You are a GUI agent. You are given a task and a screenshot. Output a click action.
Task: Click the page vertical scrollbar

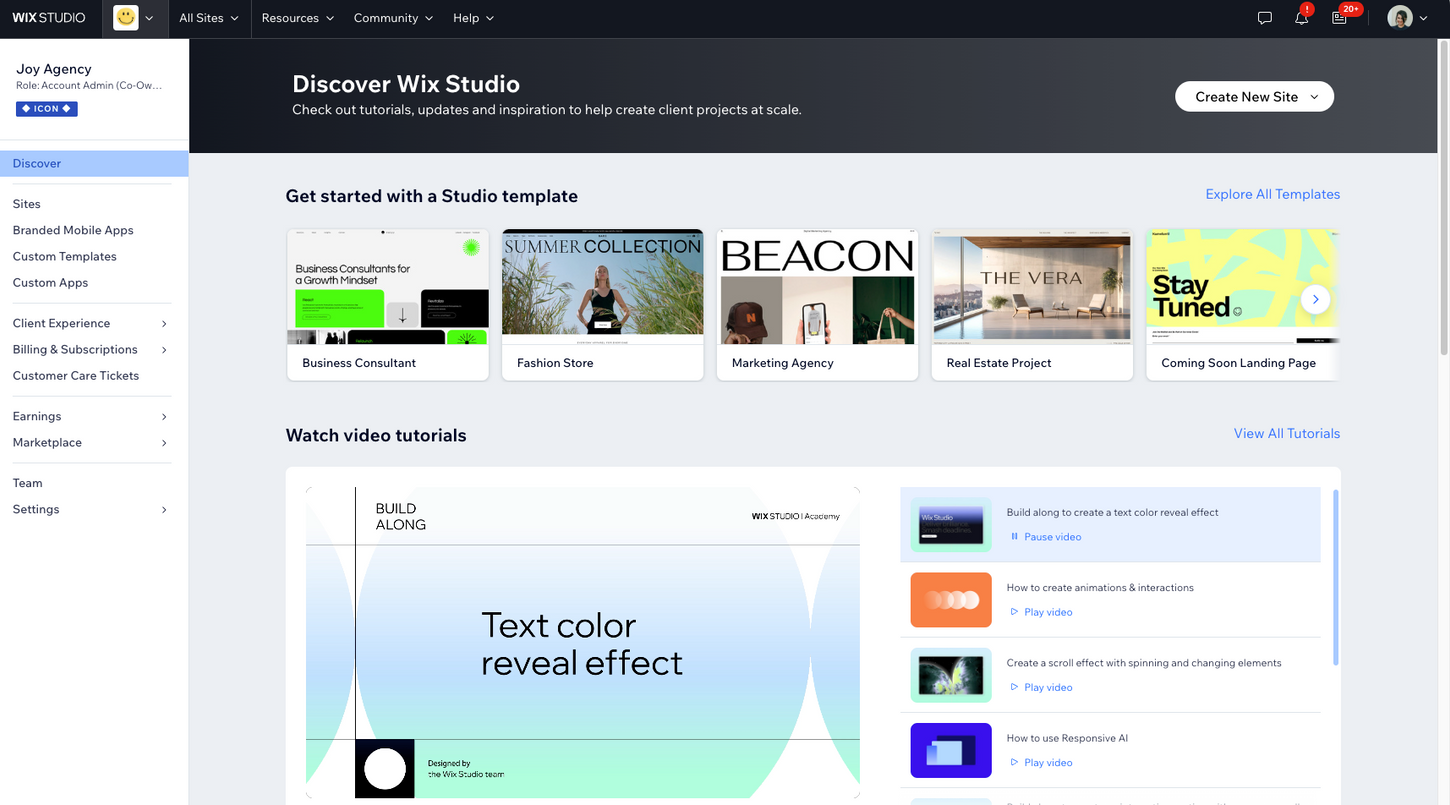1443,198
